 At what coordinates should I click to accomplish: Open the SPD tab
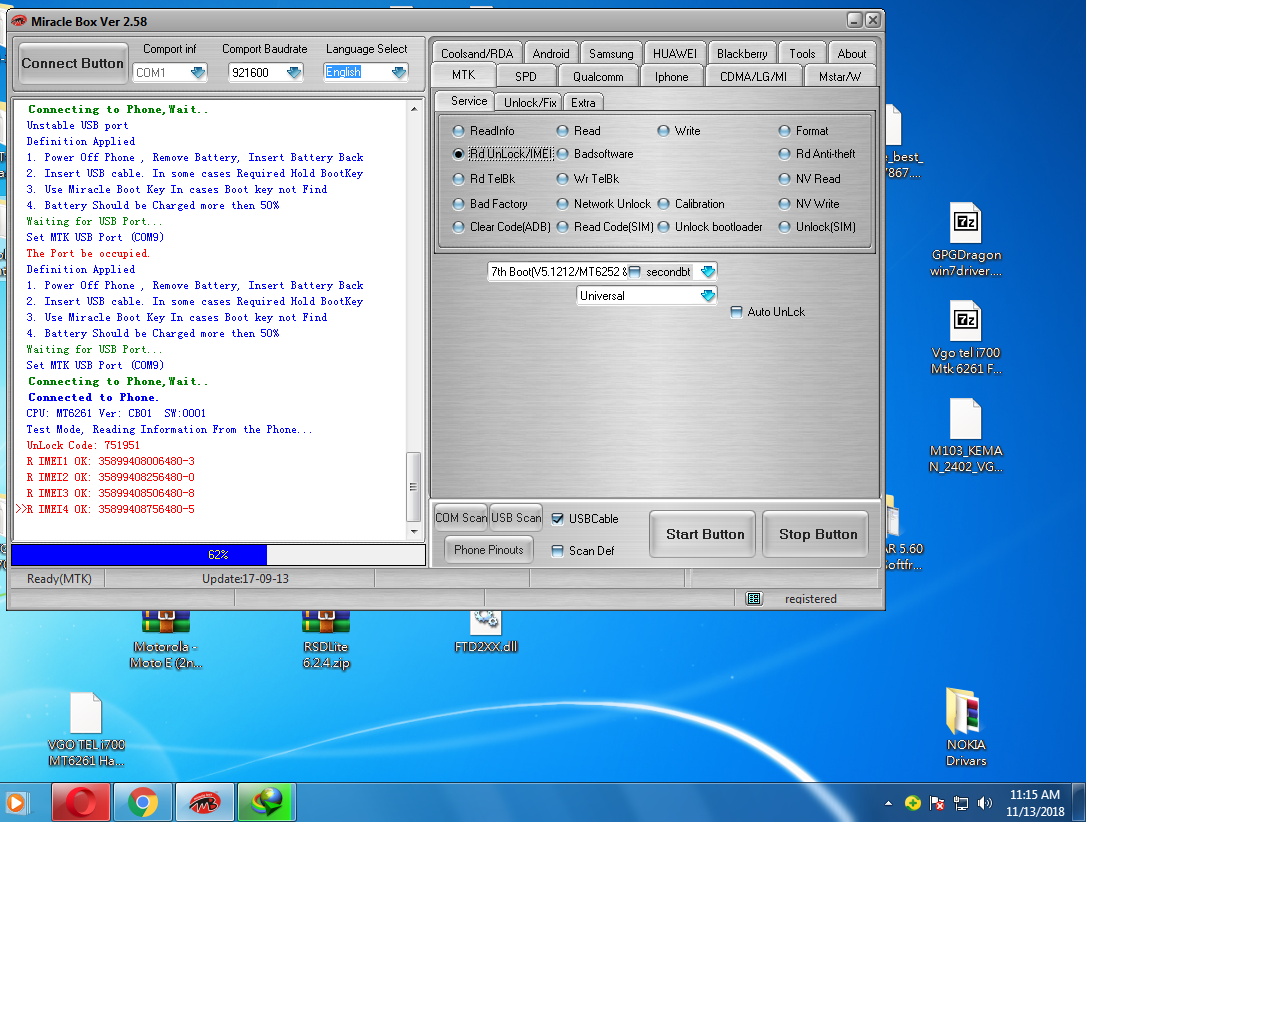pos(526,76)
